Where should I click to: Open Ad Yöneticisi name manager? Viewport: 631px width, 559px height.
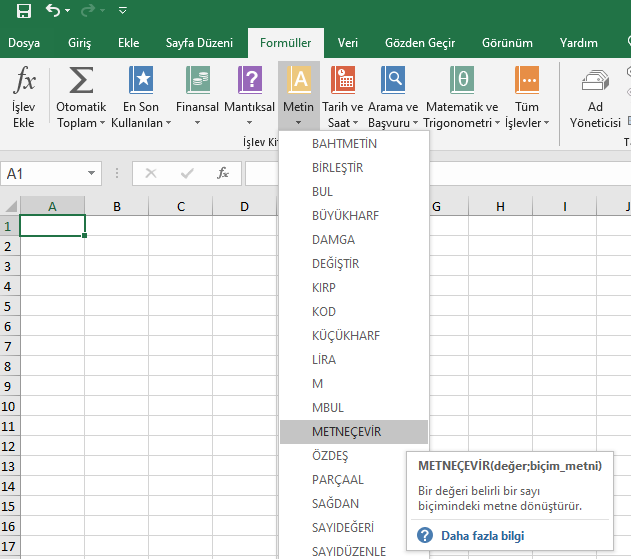click(596, 82)
